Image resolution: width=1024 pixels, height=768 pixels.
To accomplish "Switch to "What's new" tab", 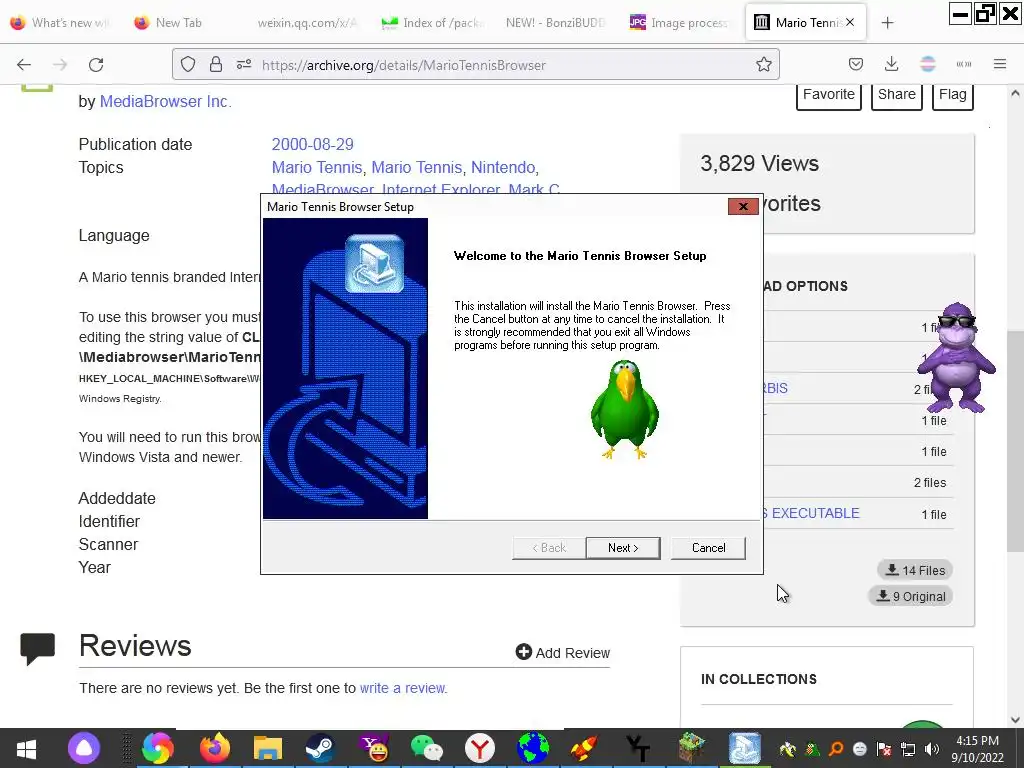I will (62, 23).
